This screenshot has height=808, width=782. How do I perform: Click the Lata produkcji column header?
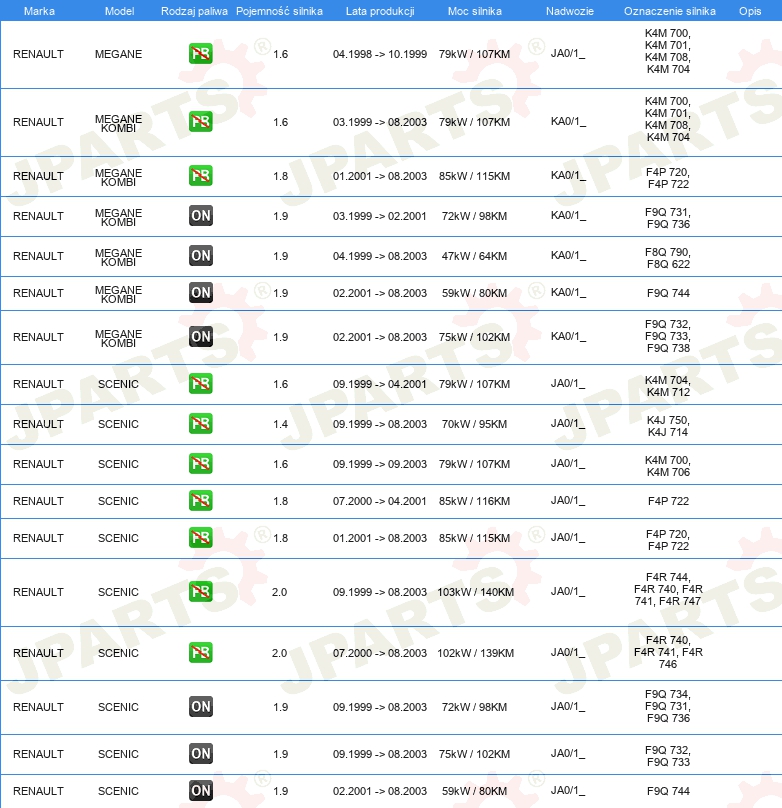[380, 11]
